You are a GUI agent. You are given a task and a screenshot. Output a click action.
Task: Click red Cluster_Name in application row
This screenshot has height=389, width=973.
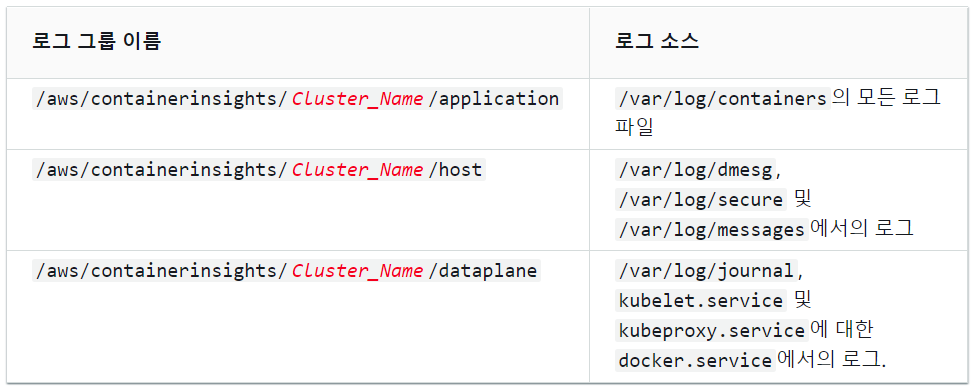tap(357, 99)
